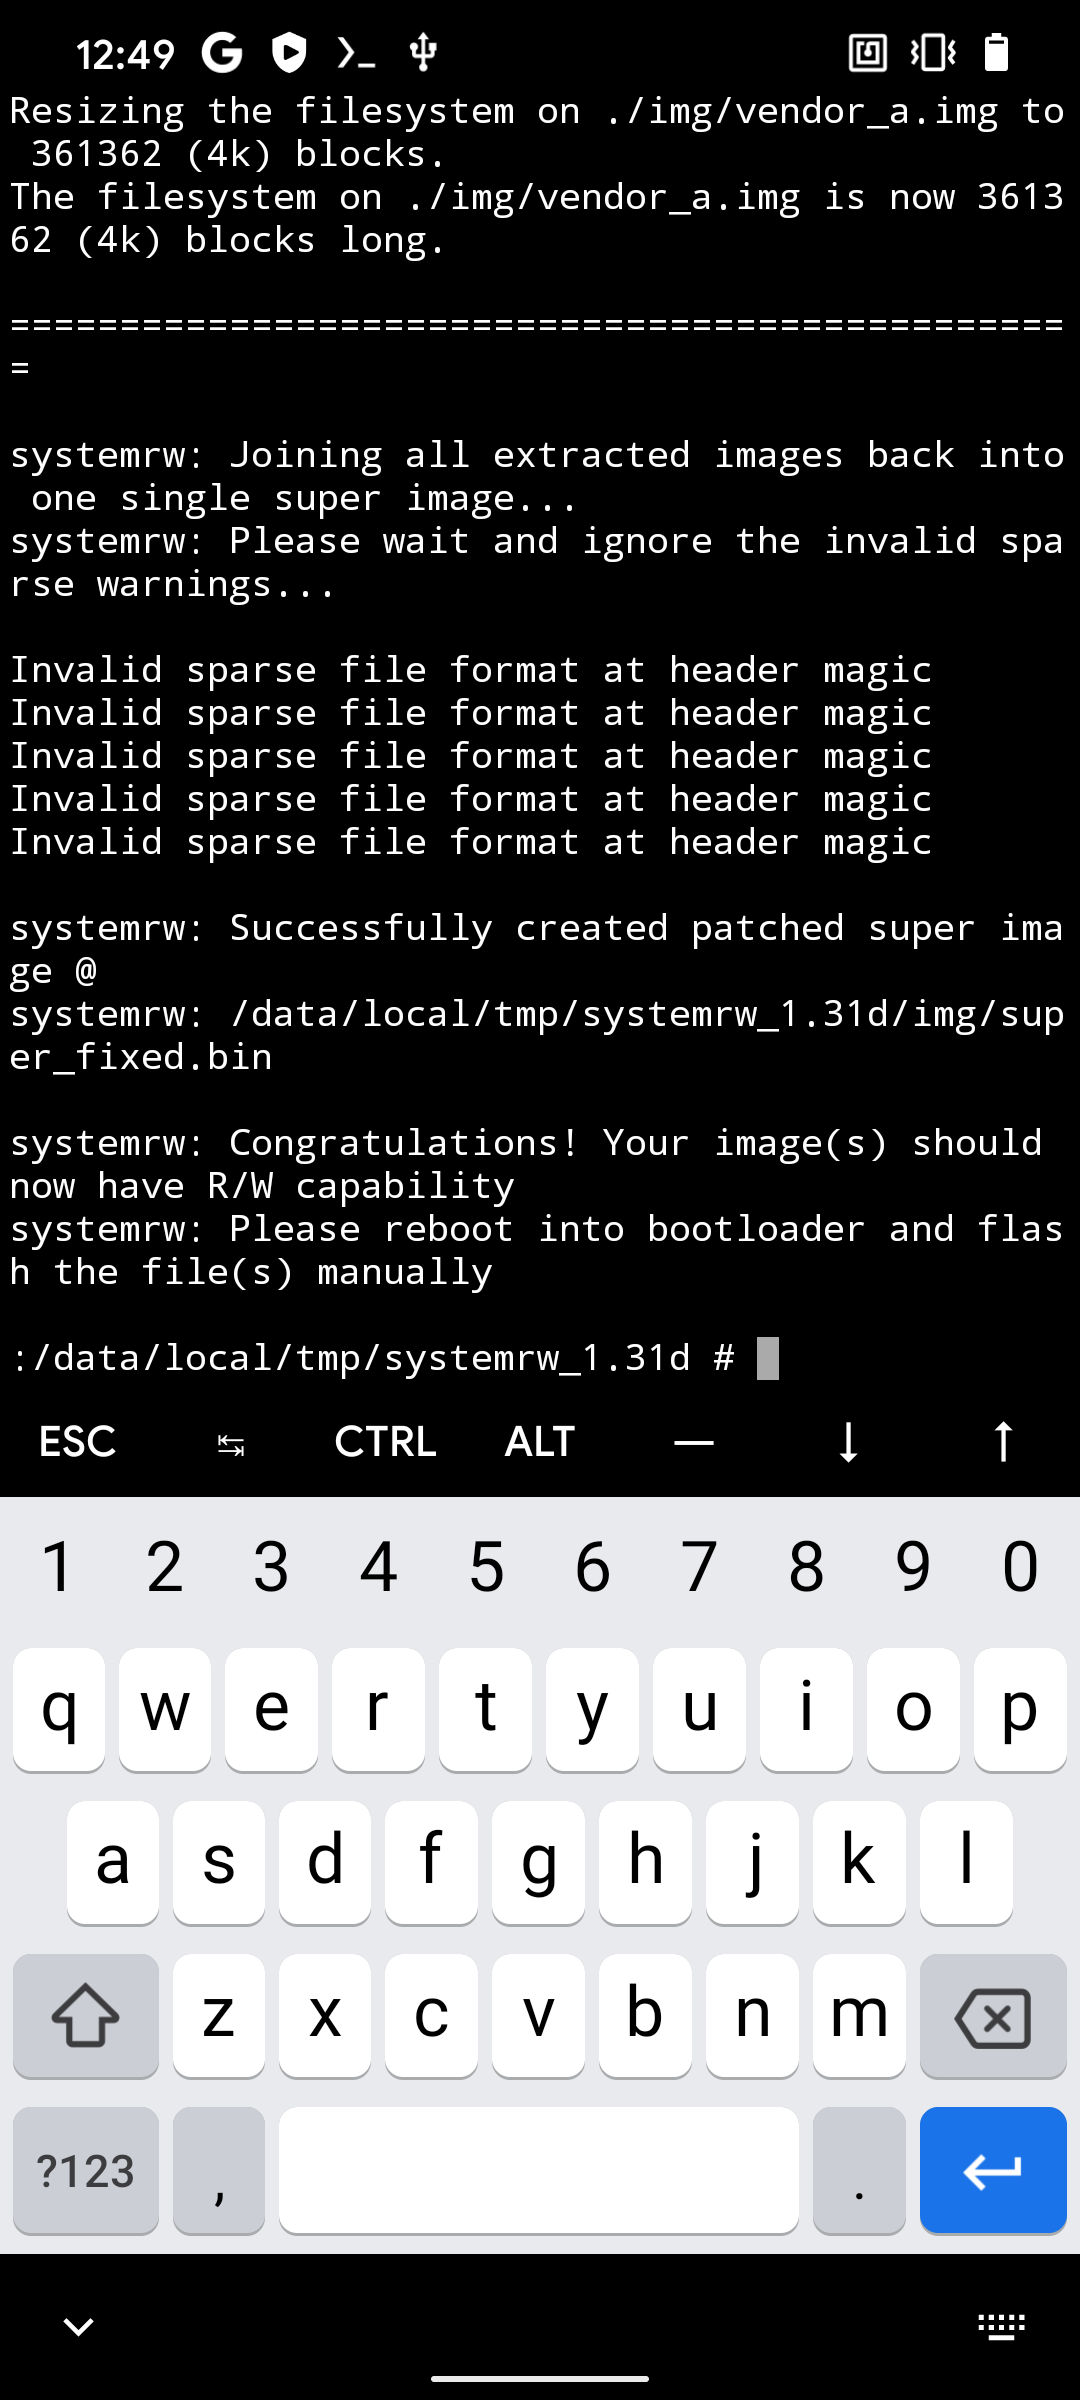
Task: Tap the terminal notification icon in status bar
Action: point(356,52)
